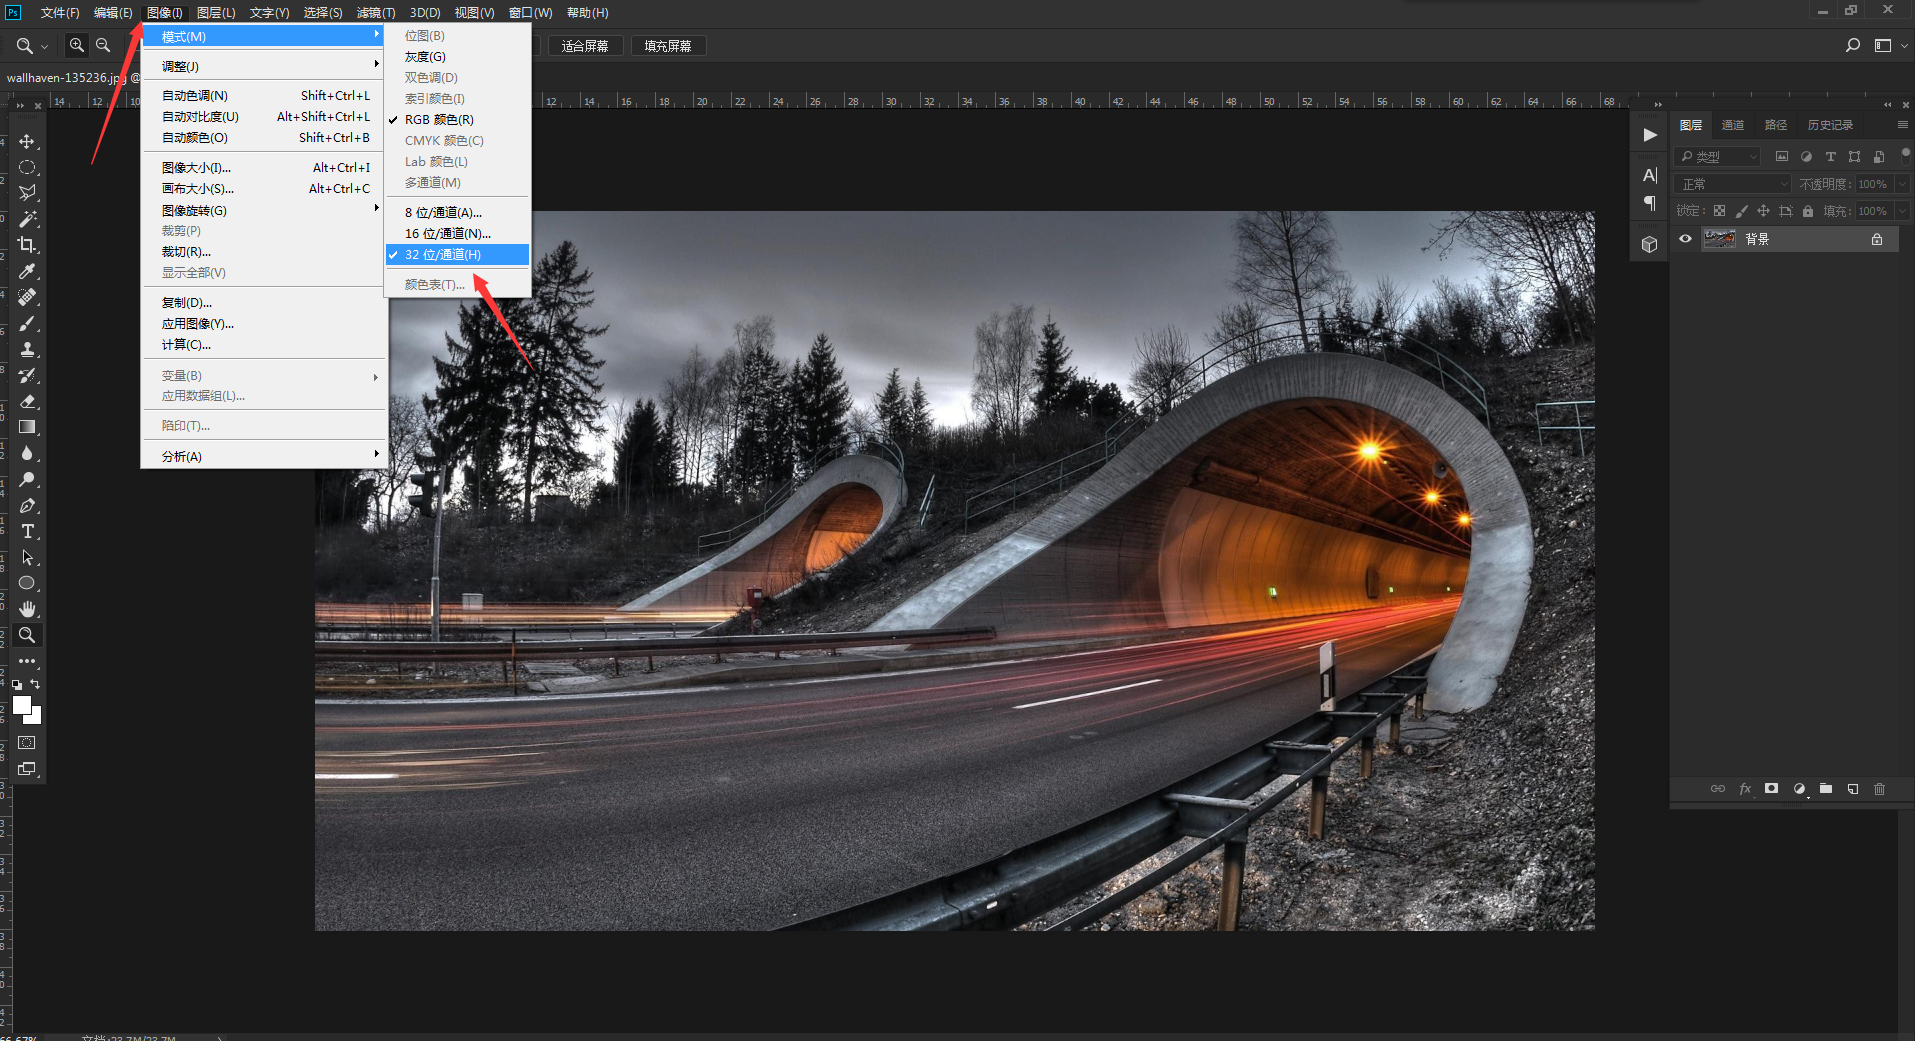
Task: Toggle lock all icon next to 填充
Action: [1808, 211]
